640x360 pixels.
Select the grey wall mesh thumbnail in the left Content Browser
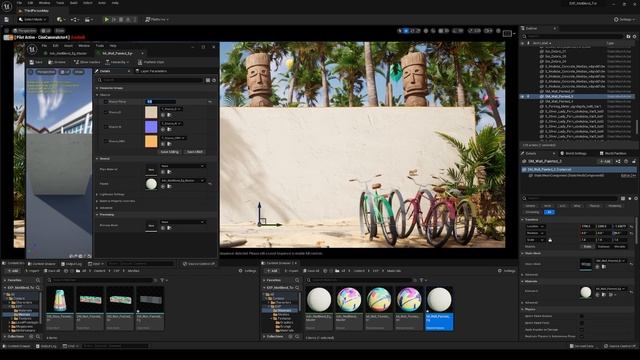(x=150, y=300)
